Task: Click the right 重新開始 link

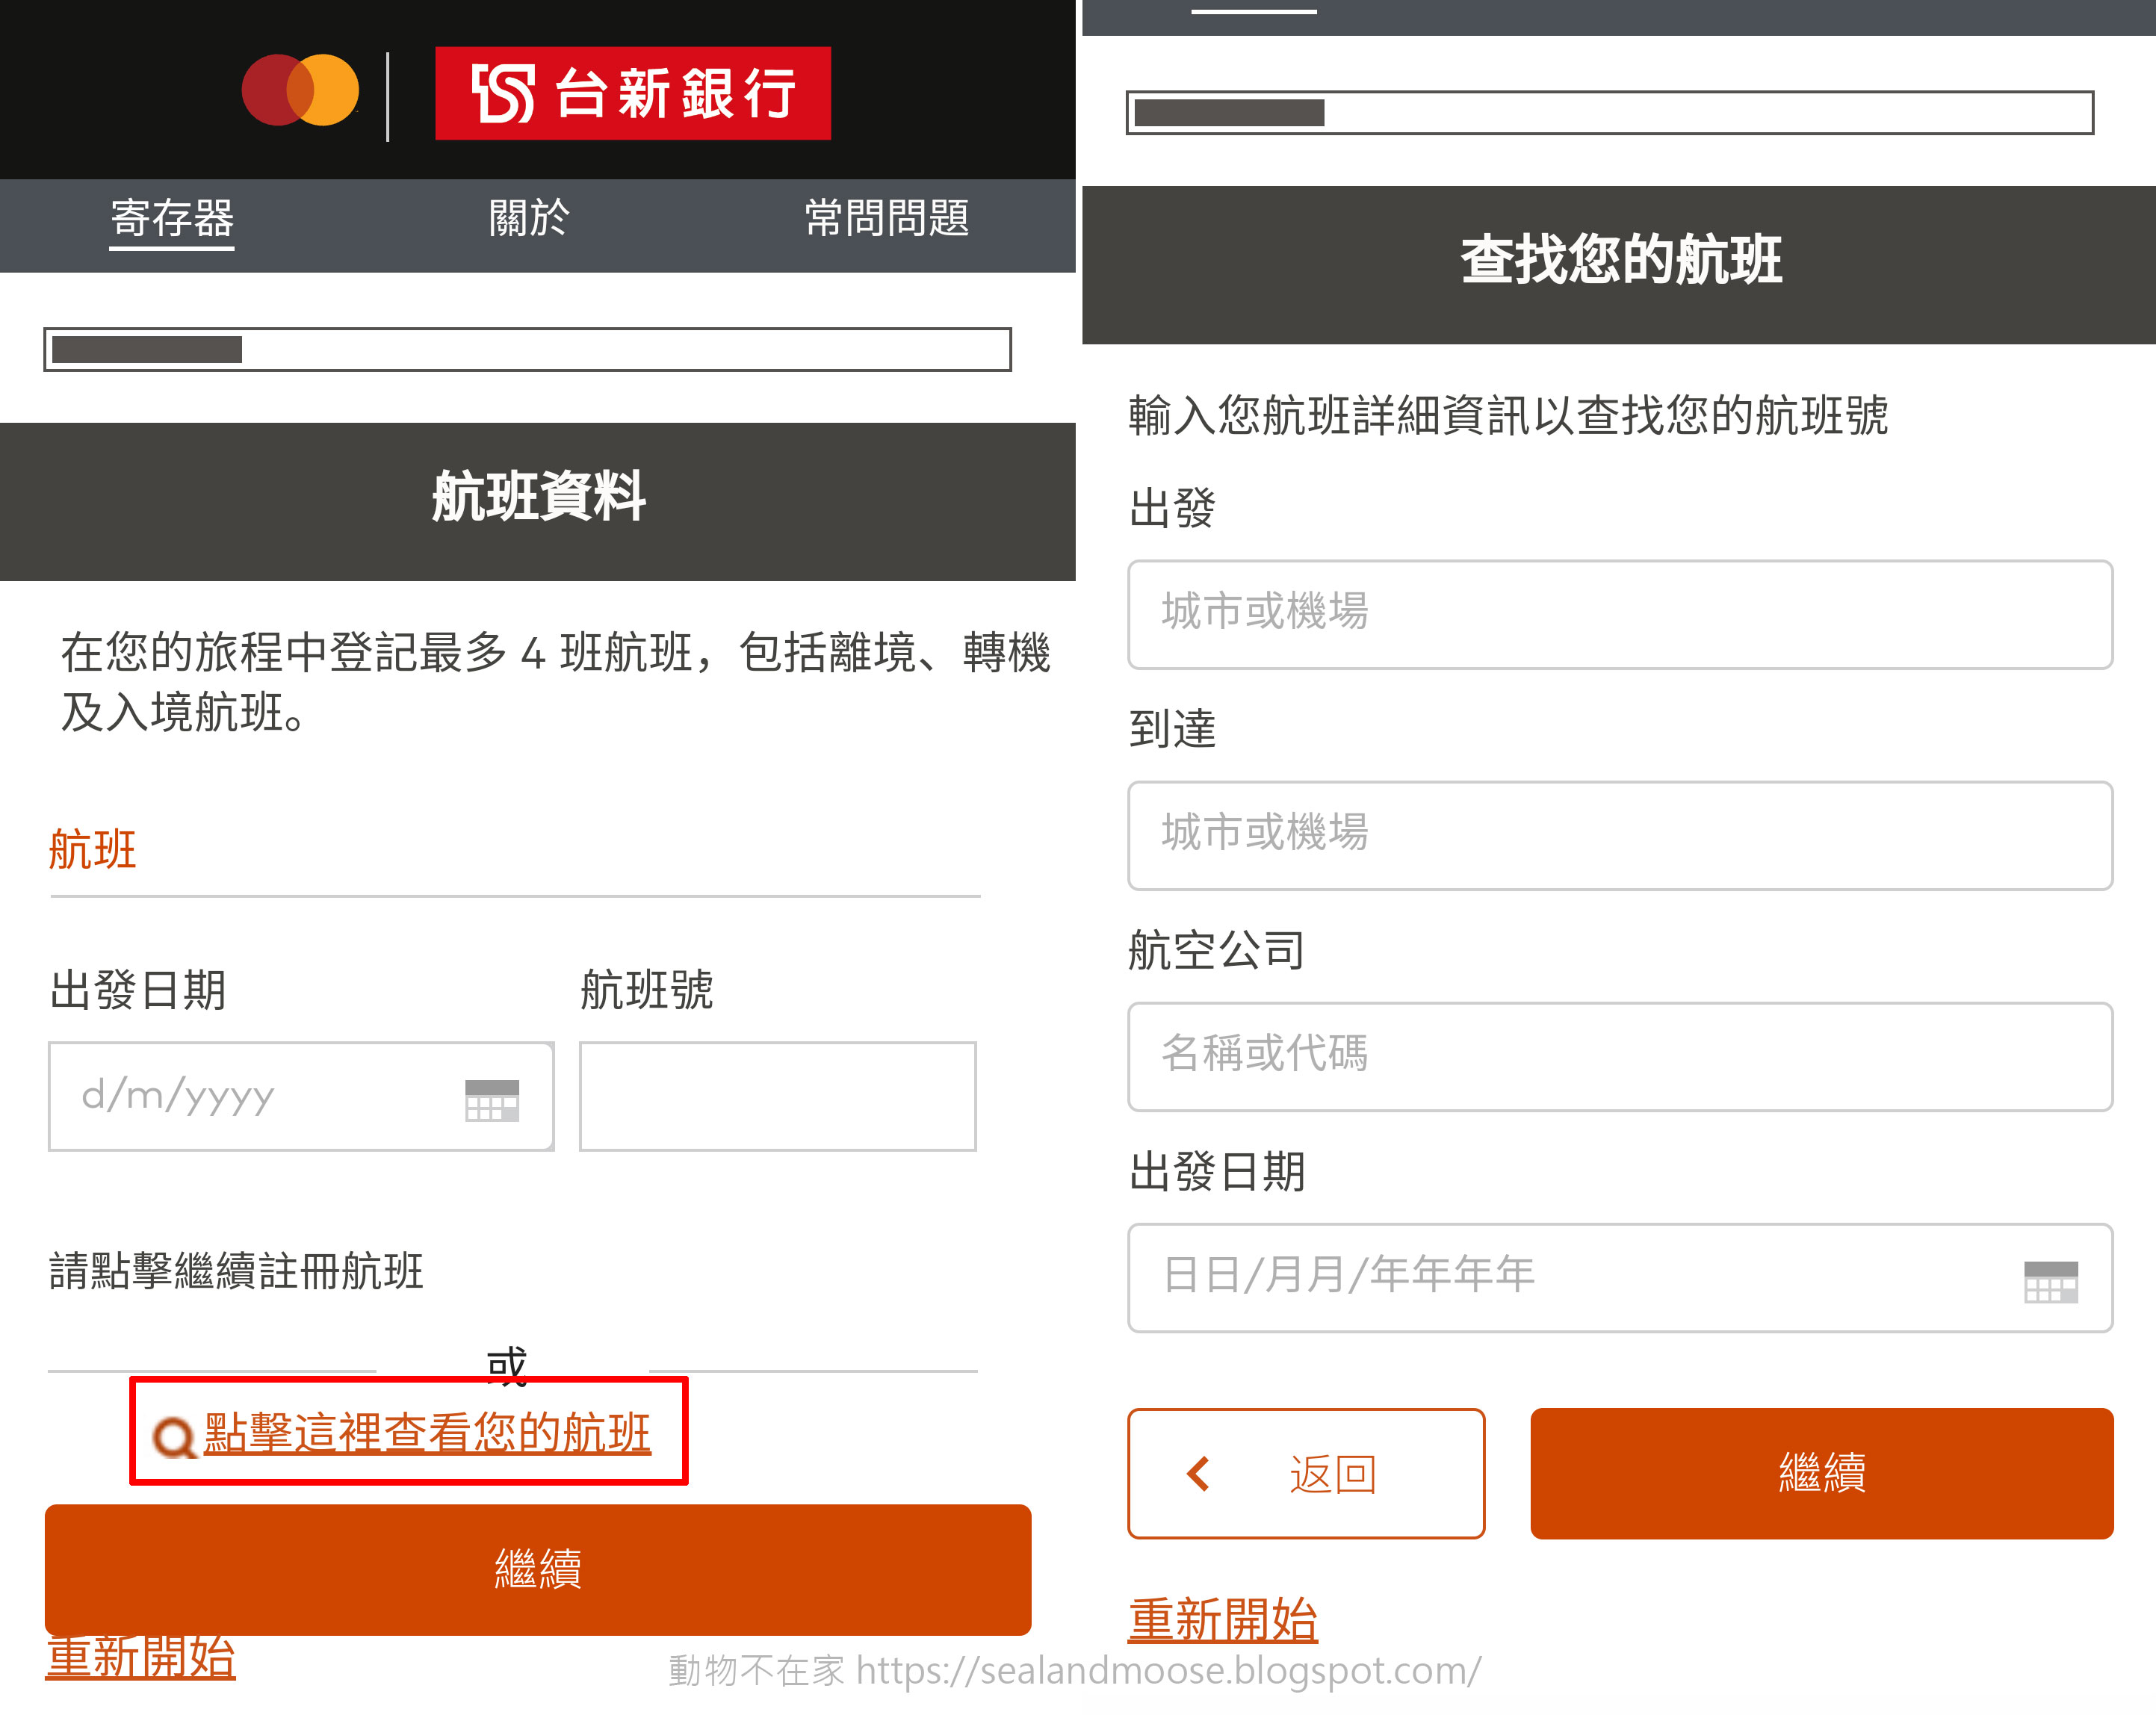Action: point(1222,1619)
